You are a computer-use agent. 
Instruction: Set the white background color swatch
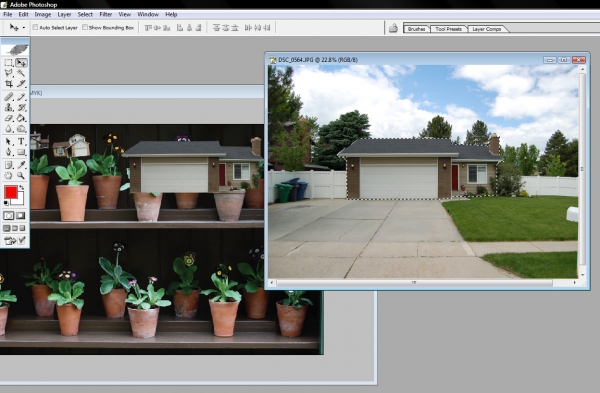[x=20, y=200]
